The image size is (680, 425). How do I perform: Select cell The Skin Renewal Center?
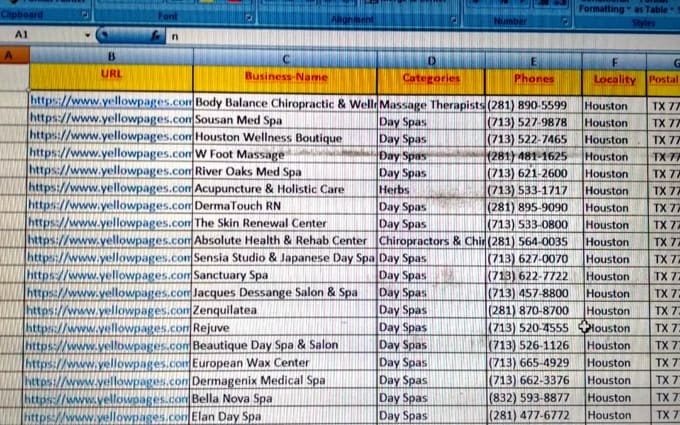pyautogui.click(x=284, y=223)
